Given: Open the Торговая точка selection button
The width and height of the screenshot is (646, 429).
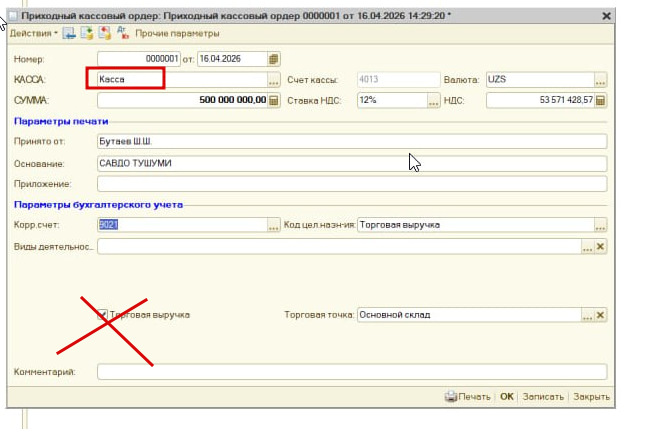Looking at the screenshot, I should pyautogui.click(x=587, y=315).
